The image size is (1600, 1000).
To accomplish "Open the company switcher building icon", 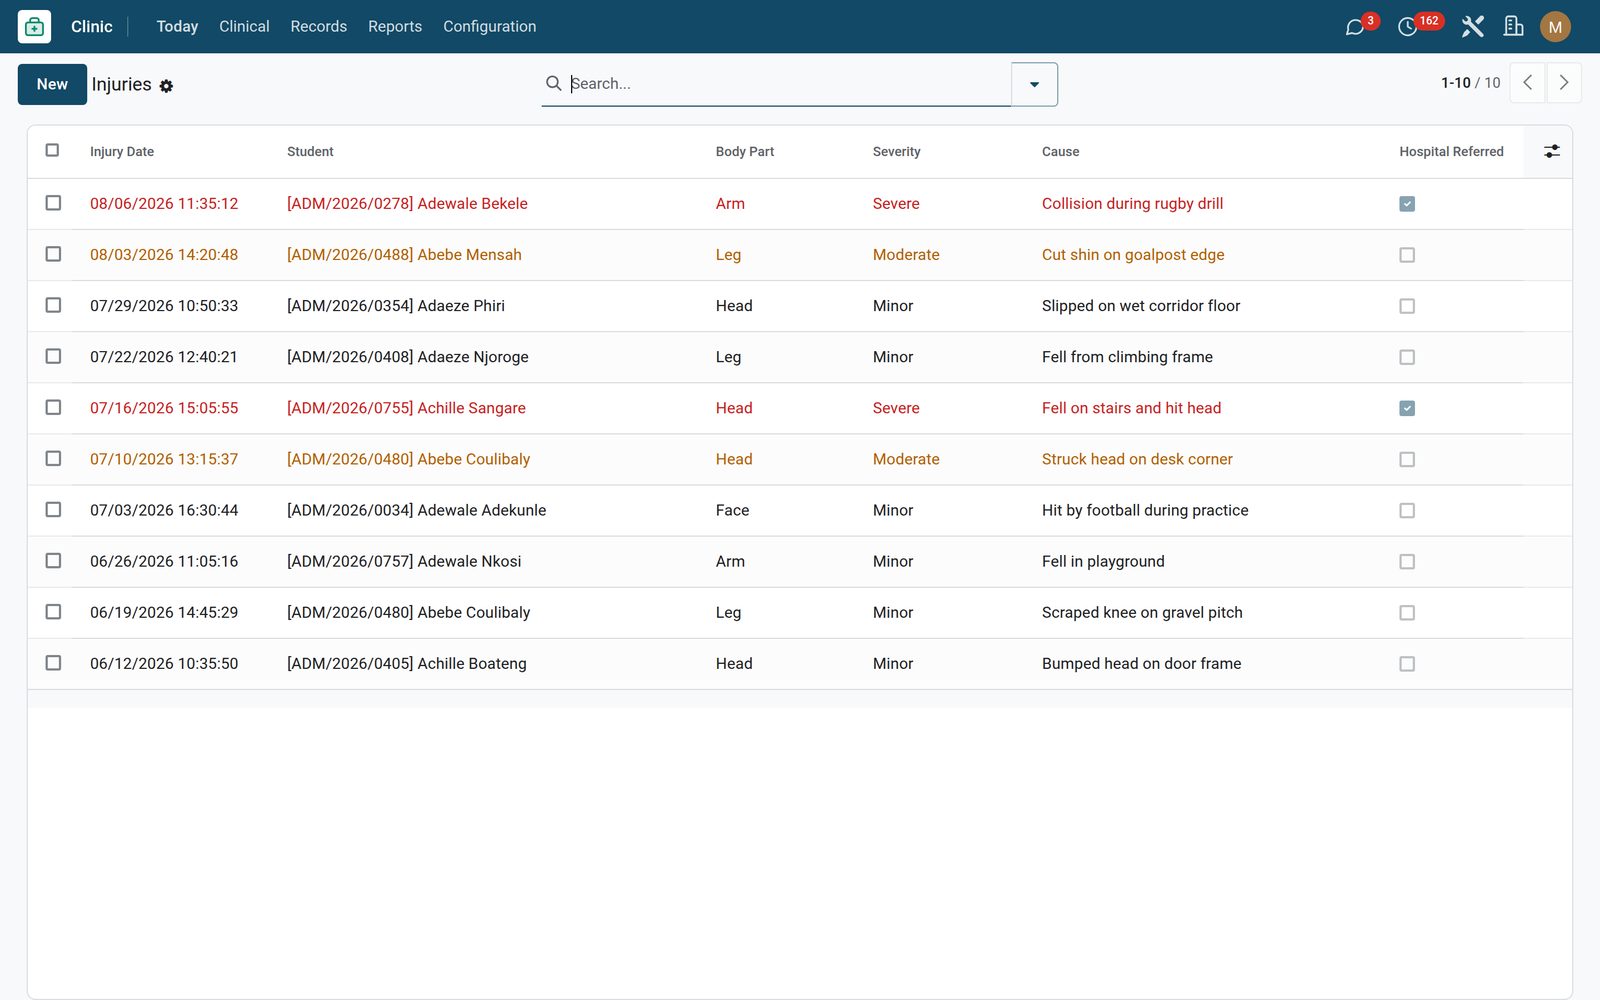I will pyautogui.click(x=1514, y=27).
